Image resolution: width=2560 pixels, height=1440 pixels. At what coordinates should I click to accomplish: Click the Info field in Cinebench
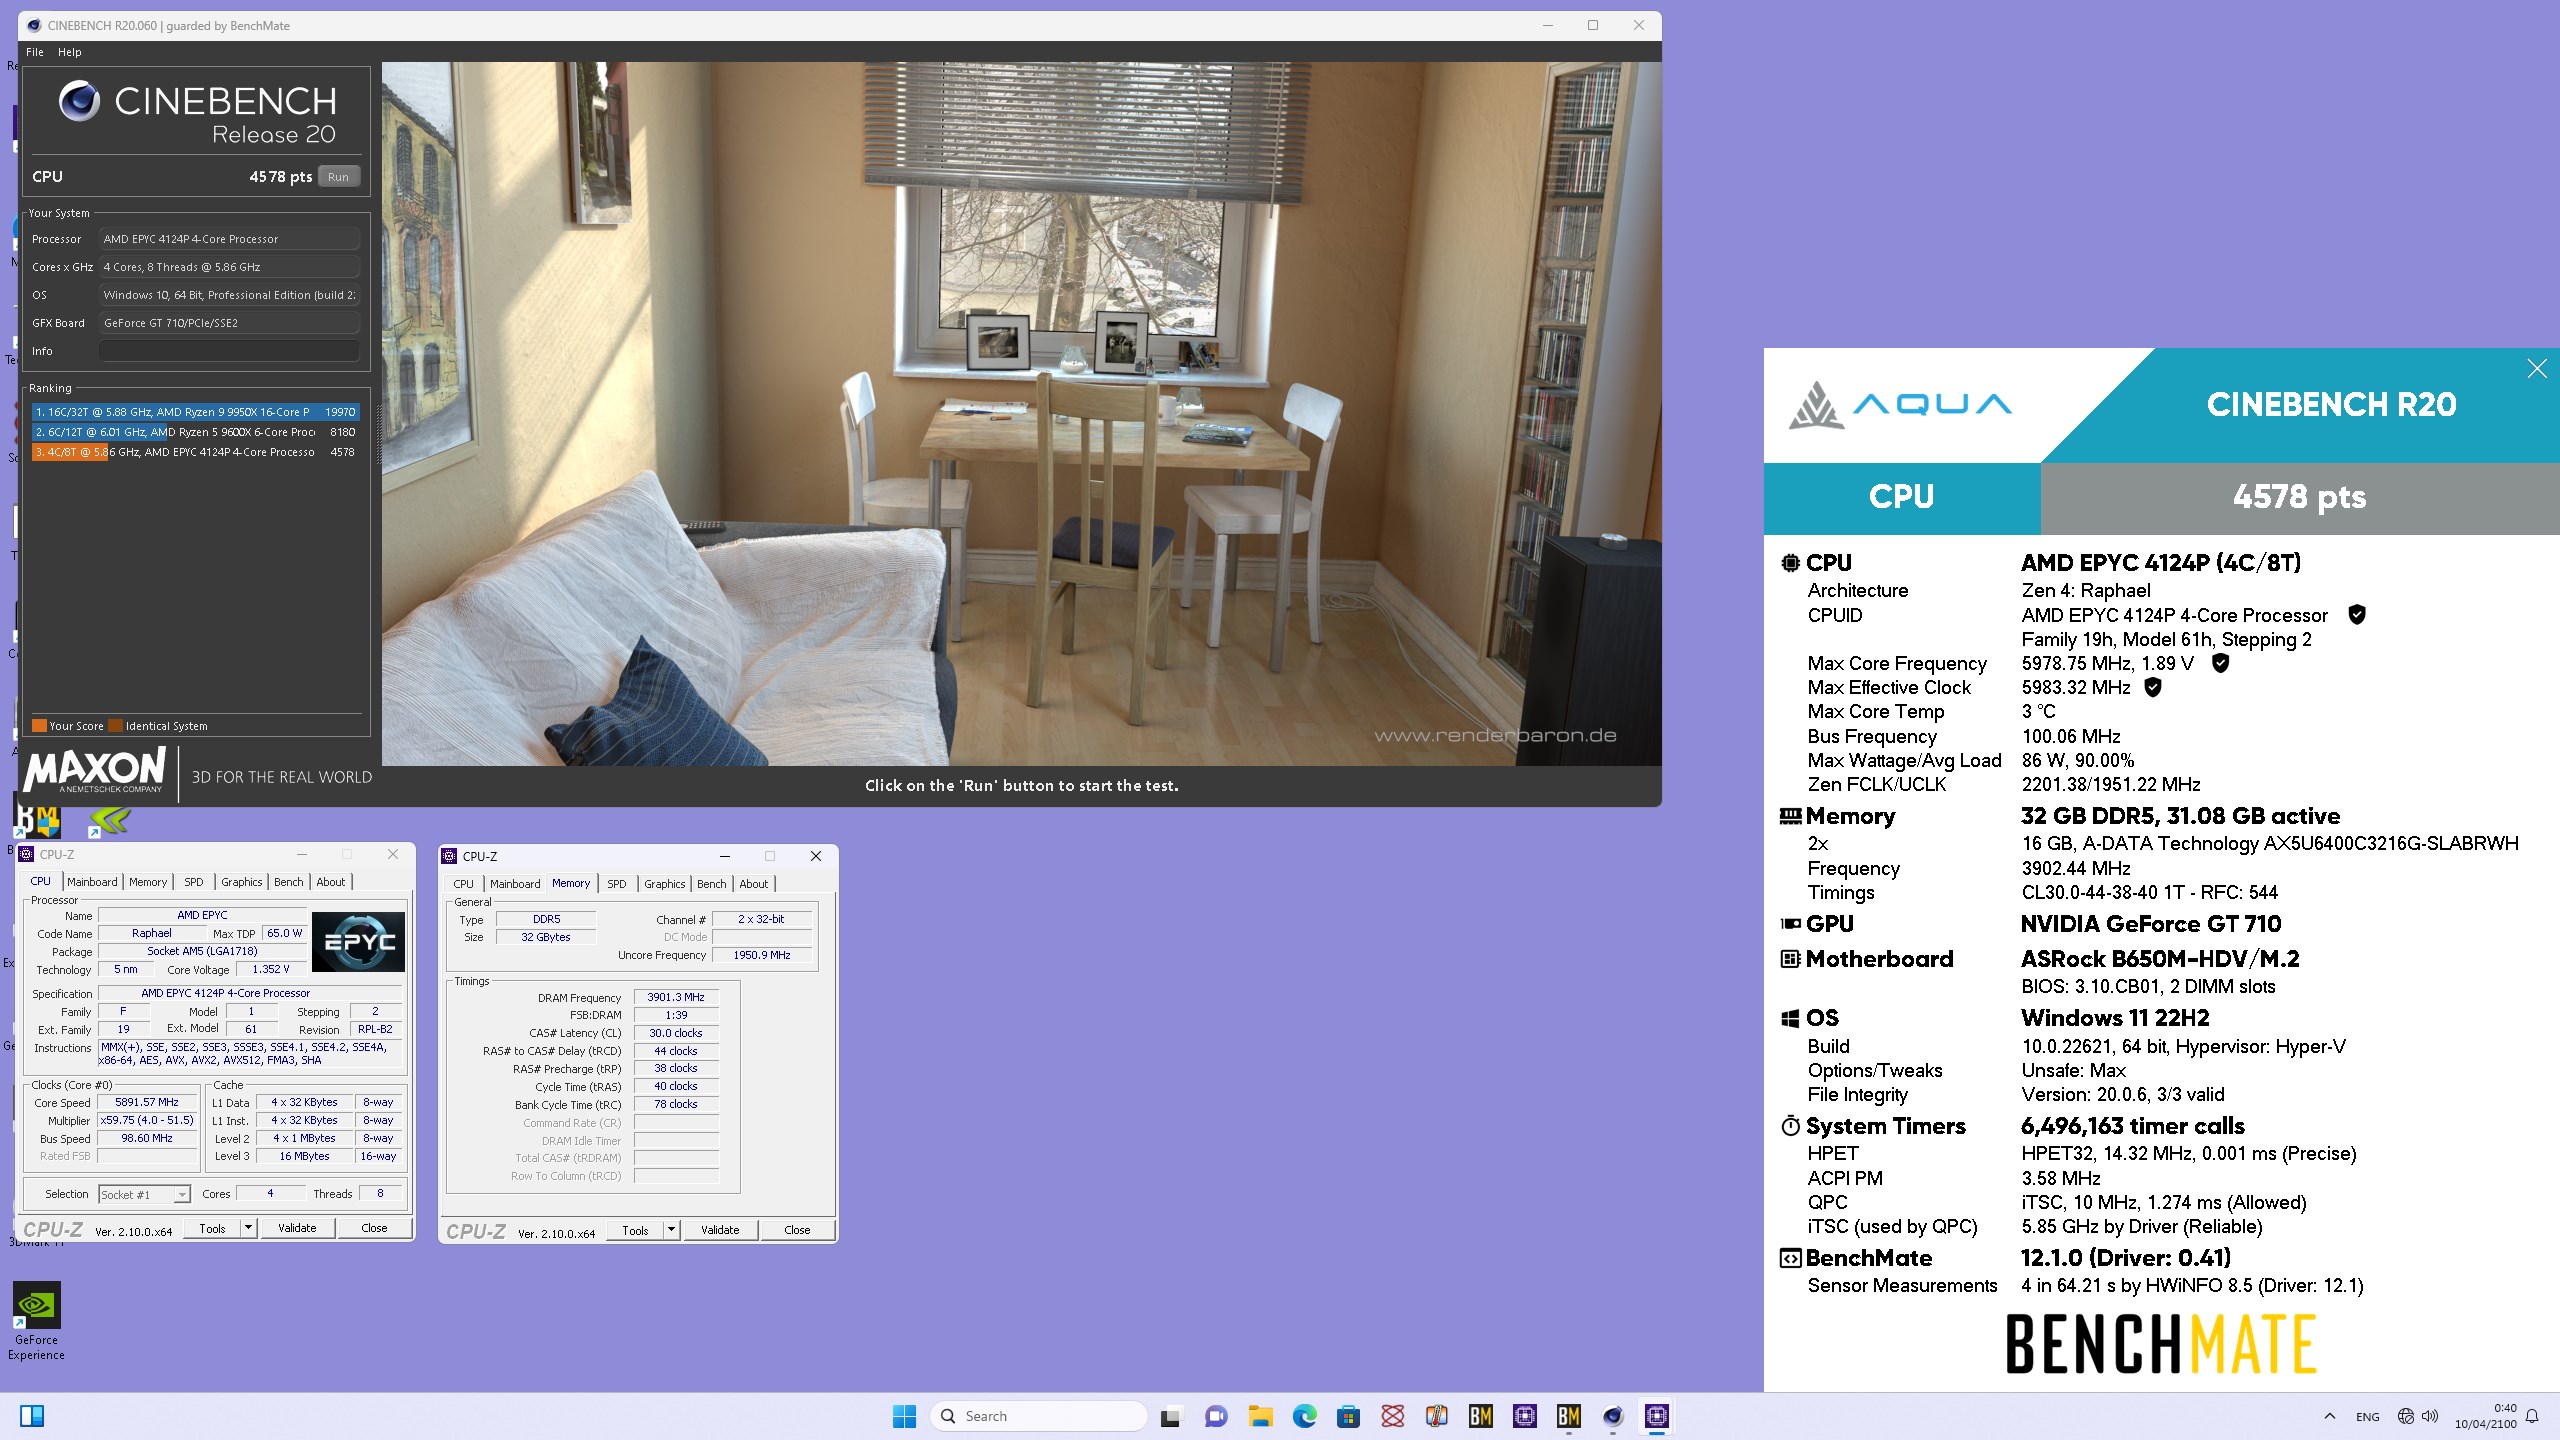coord(229,351)
